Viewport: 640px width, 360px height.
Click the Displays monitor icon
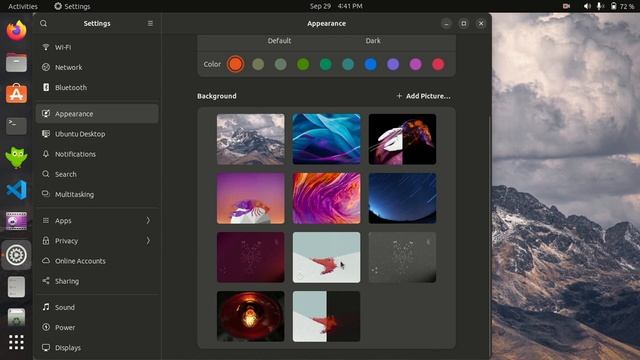46,347
